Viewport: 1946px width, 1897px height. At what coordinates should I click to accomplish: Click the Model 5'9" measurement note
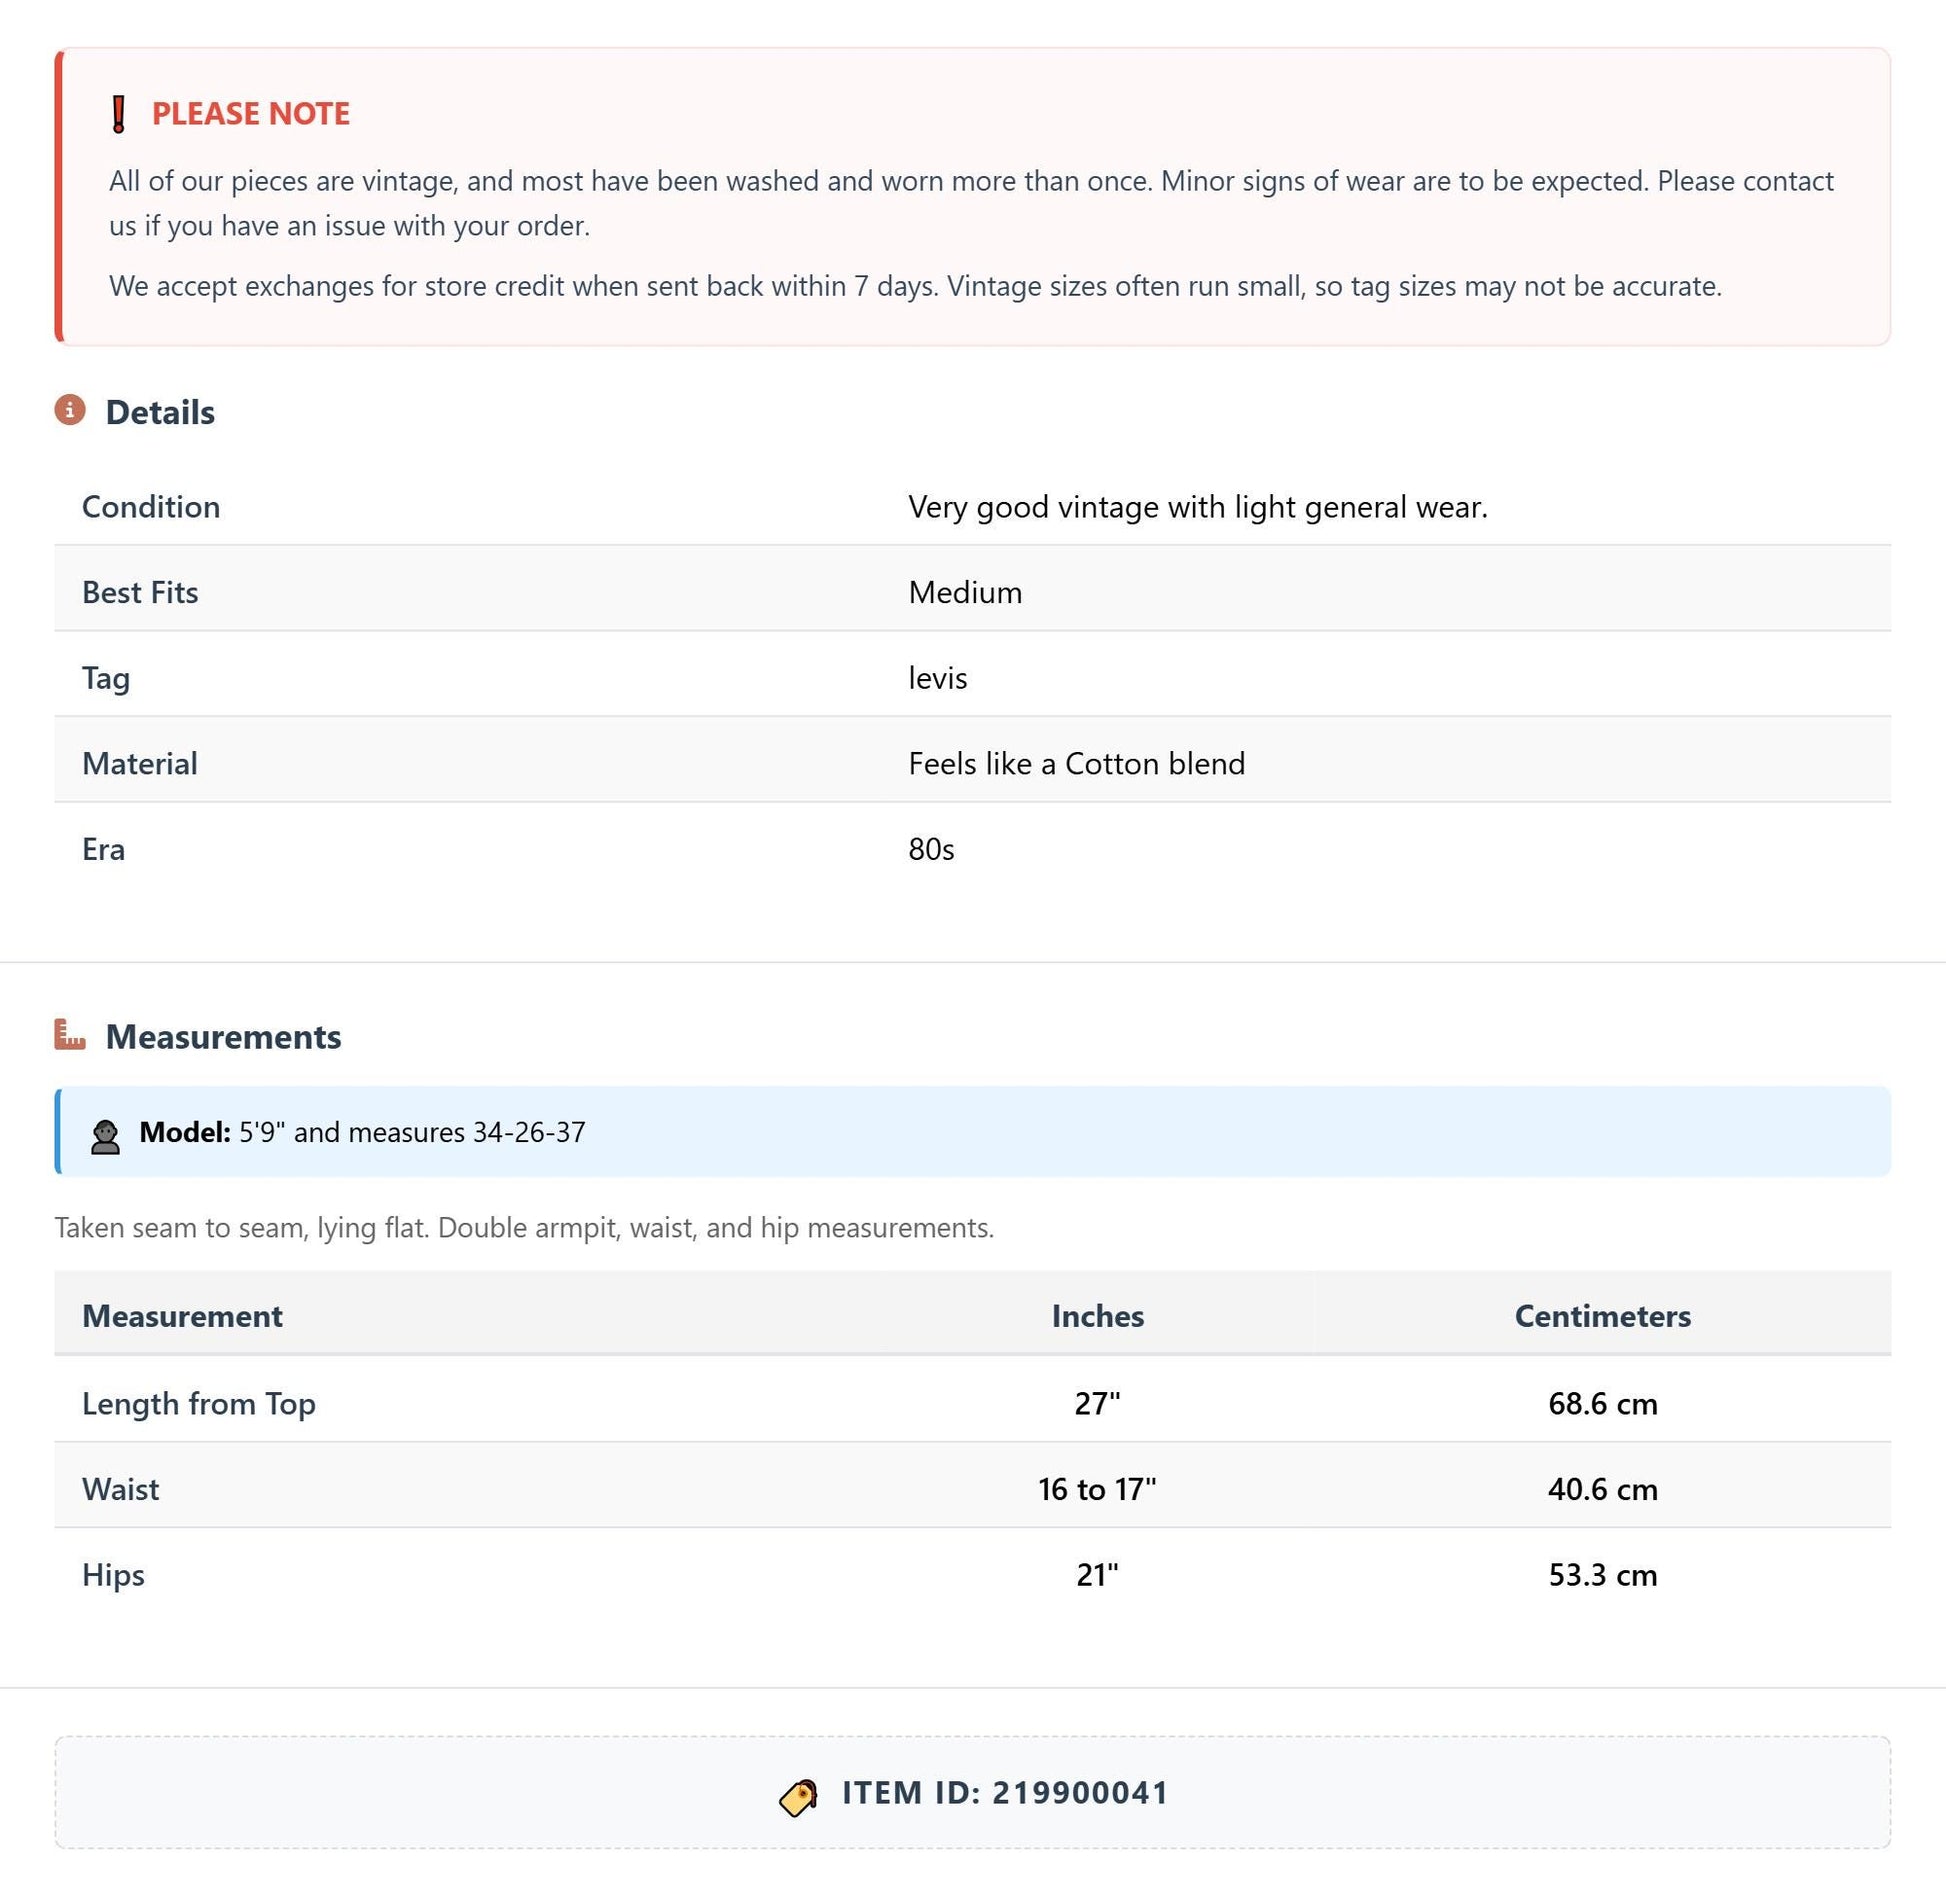pos(362,1132)
